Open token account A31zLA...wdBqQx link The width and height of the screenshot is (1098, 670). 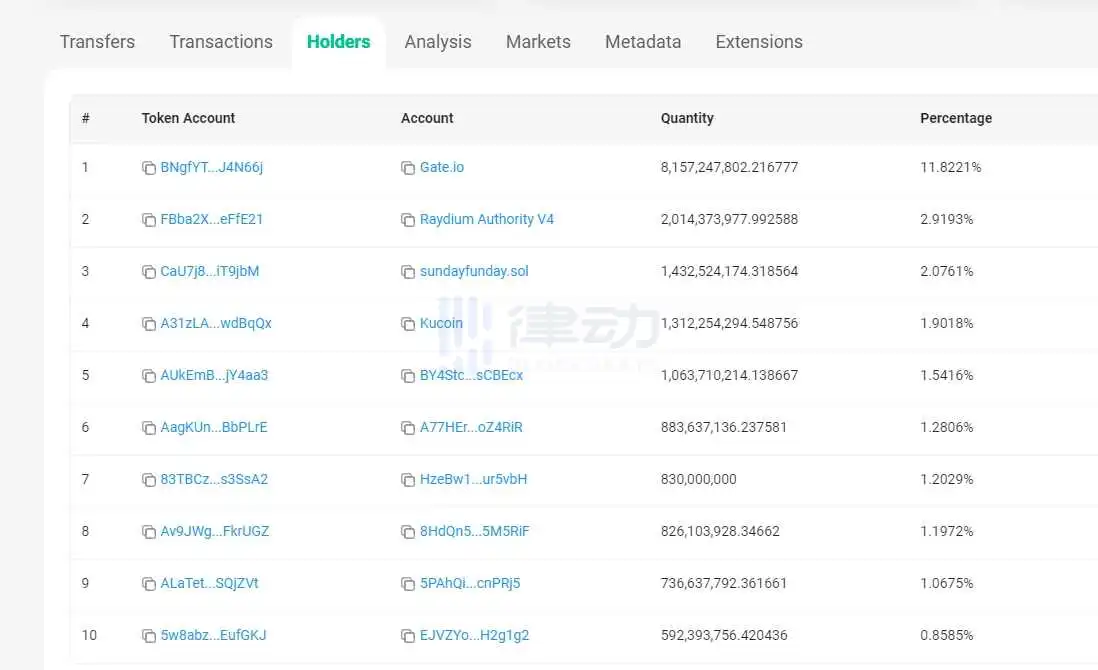click(216, 323)
